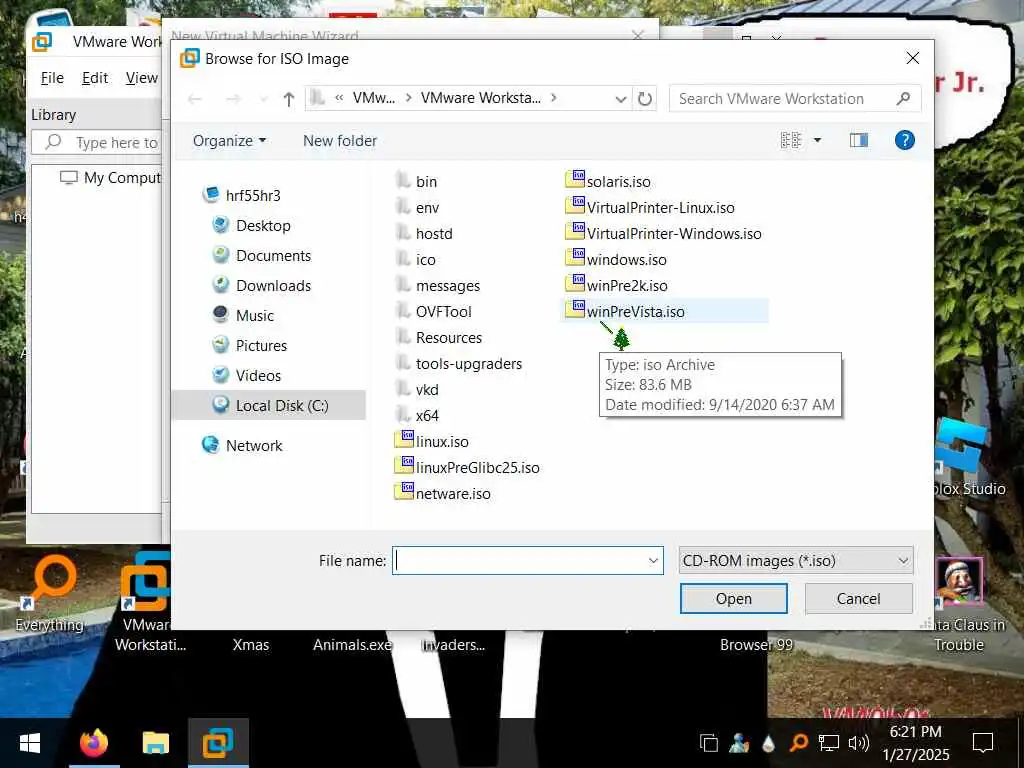Viewport: 1024px width, 768px height.
Task: Select Downloads in the navigation pane
Action: pyautogui.click(x=273, y=285)
